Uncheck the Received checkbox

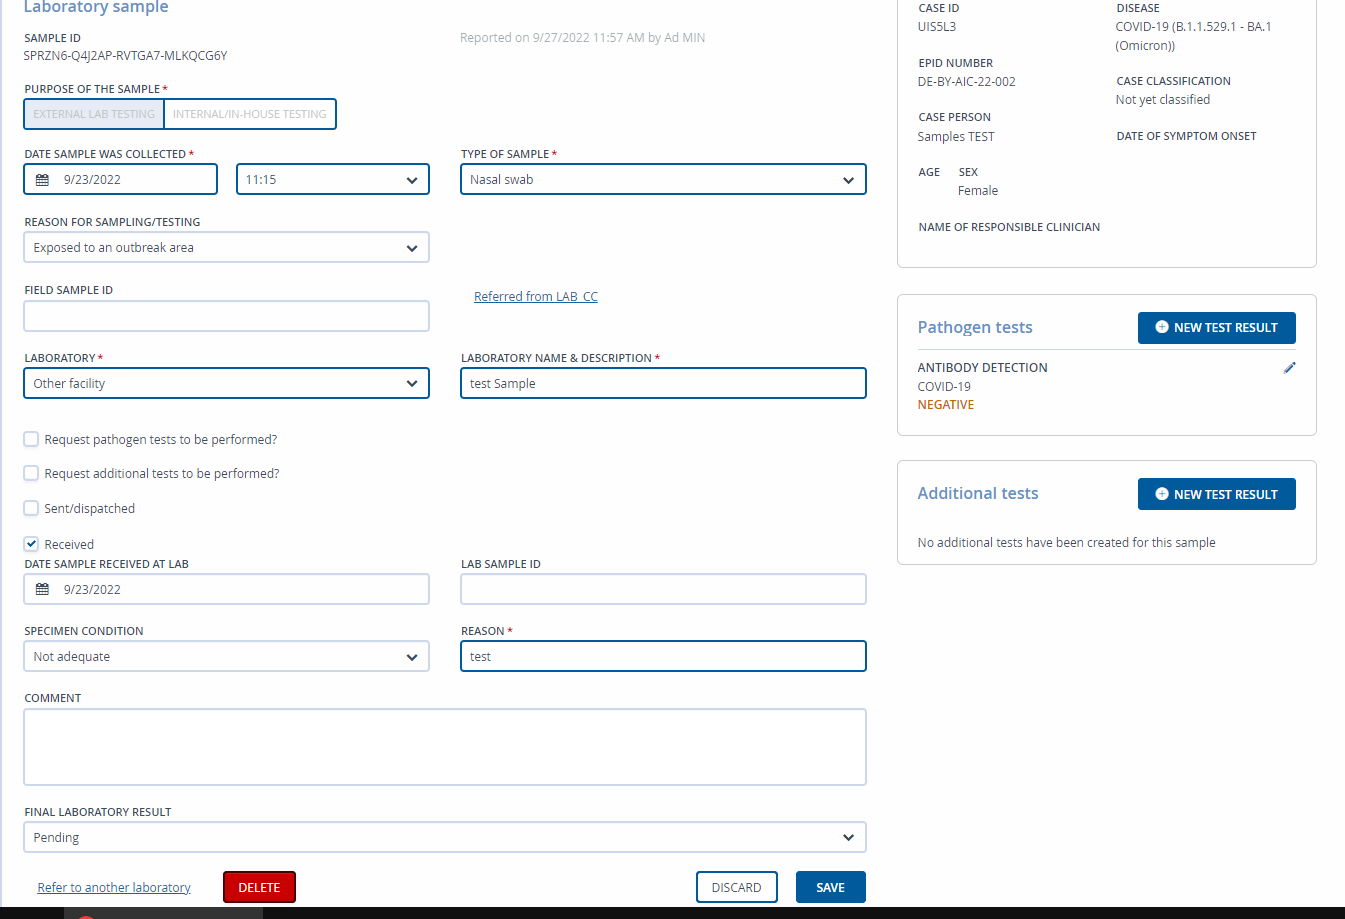tap(31, 544)
